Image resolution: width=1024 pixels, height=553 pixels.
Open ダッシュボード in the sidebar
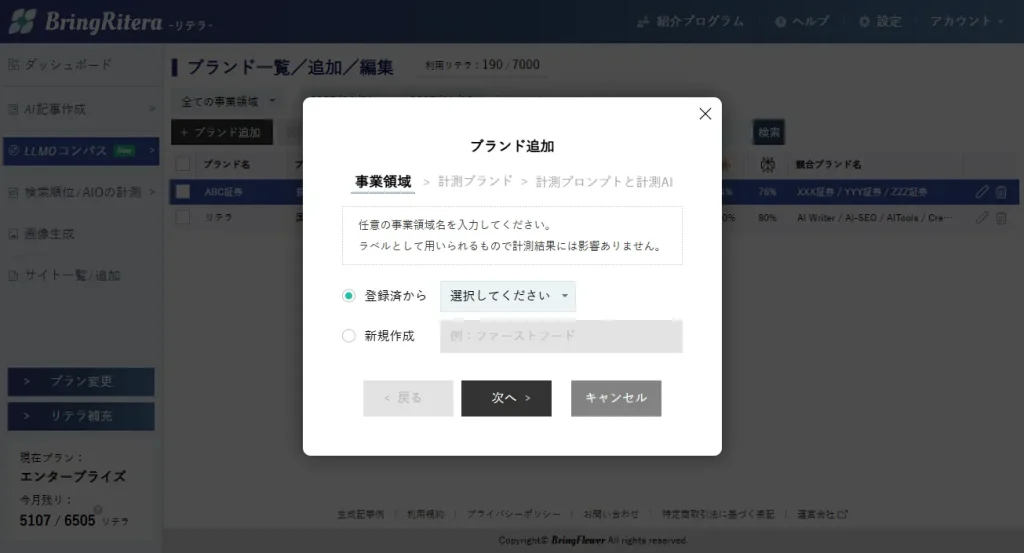pos(66,65)
